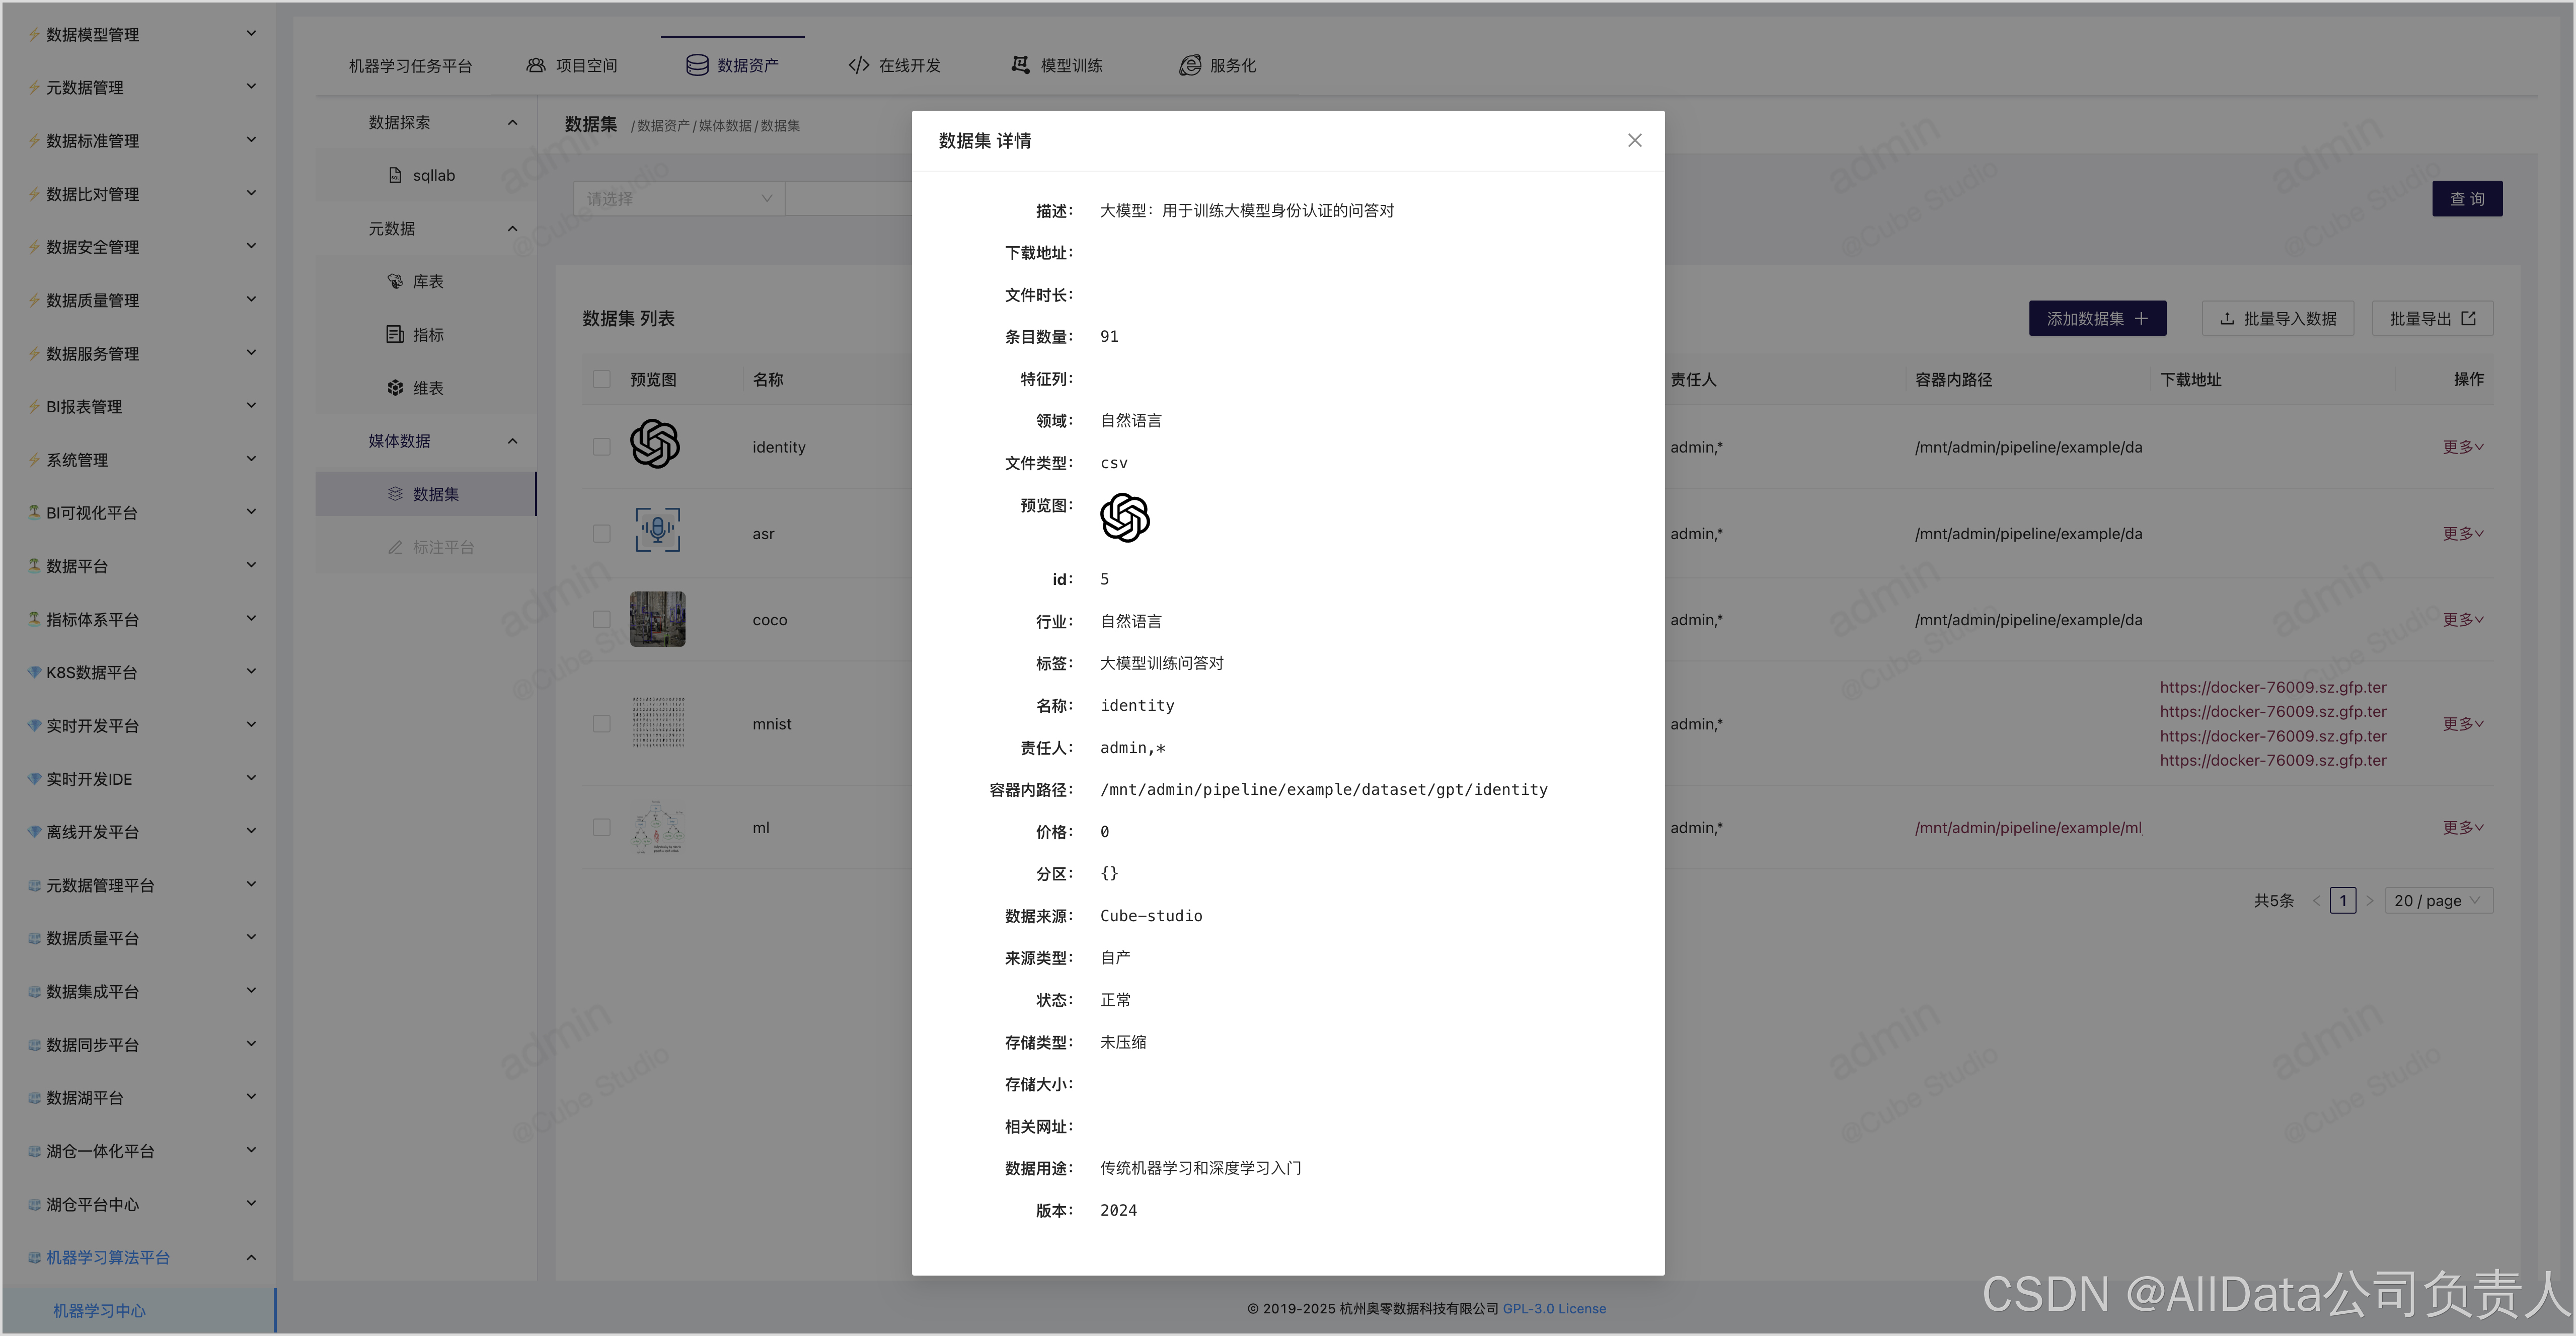Expand the 数据安全管理 menu
The image size is (2576, 1336).
click(251, 246)
